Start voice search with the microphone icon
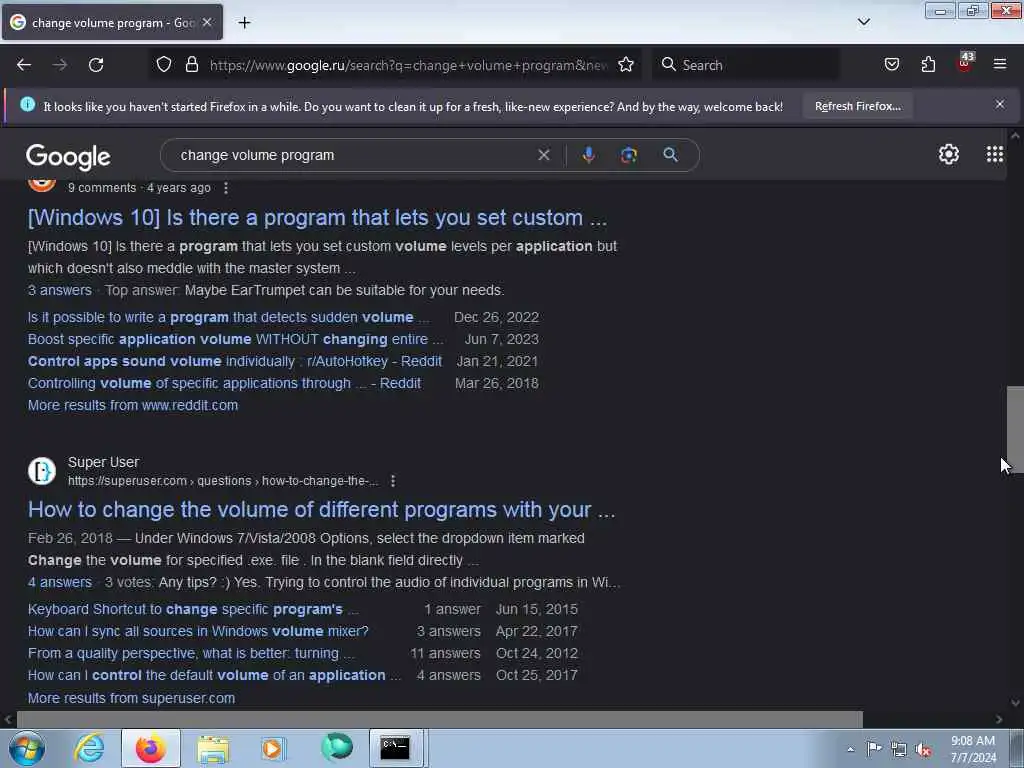1024x768 pixels. 588,155
